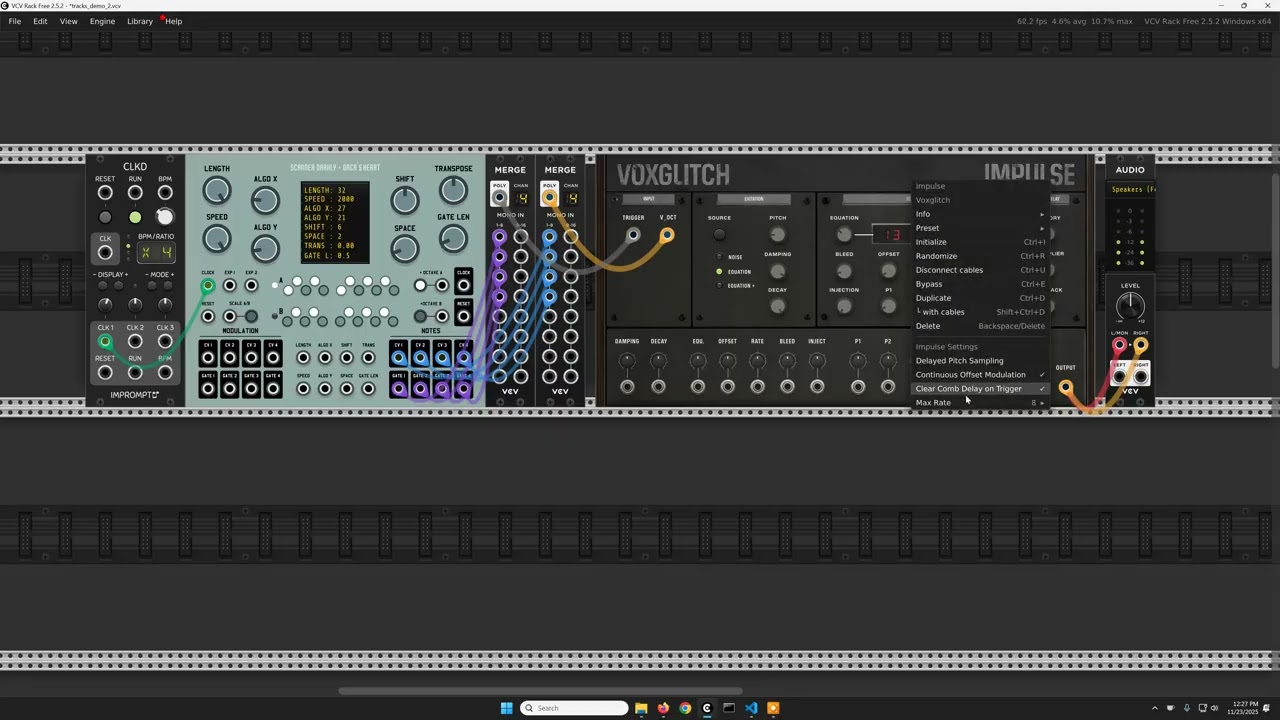
Task: Click the Audio LEVEL knob
Action: point(1130,307)
